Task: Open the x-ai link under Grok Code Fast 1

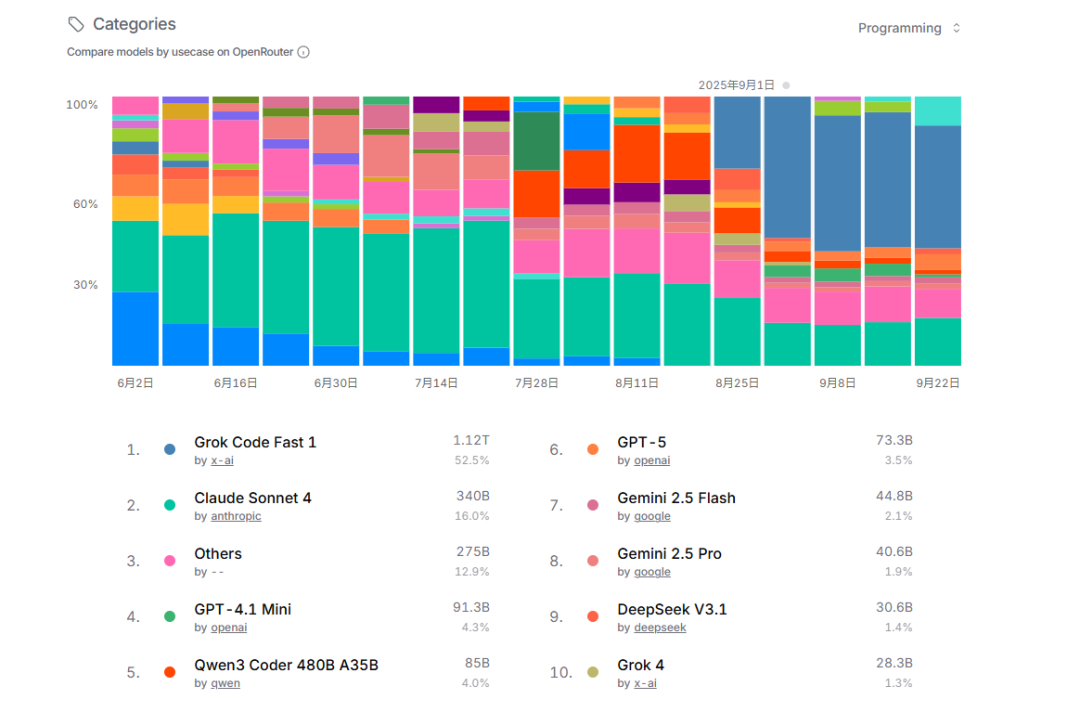Action: coord(222,461)
